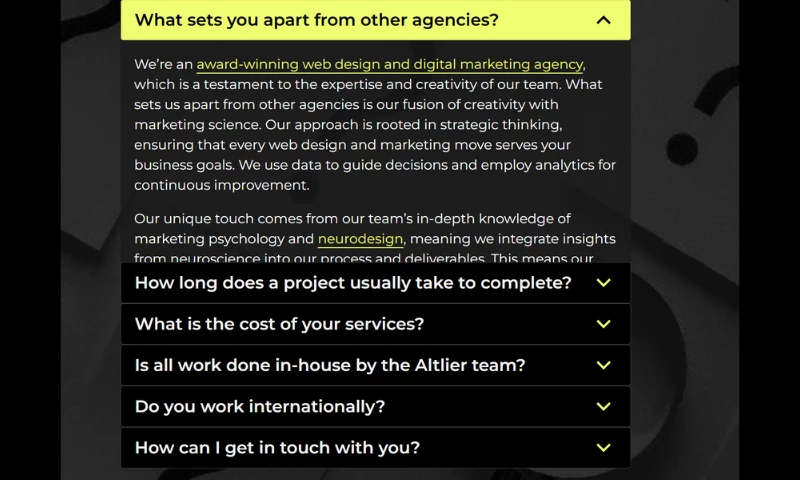Expand "What is the cost of your services?"
Image resolution: width=800 pixels, height=480 pixels.
click(279, 324)
